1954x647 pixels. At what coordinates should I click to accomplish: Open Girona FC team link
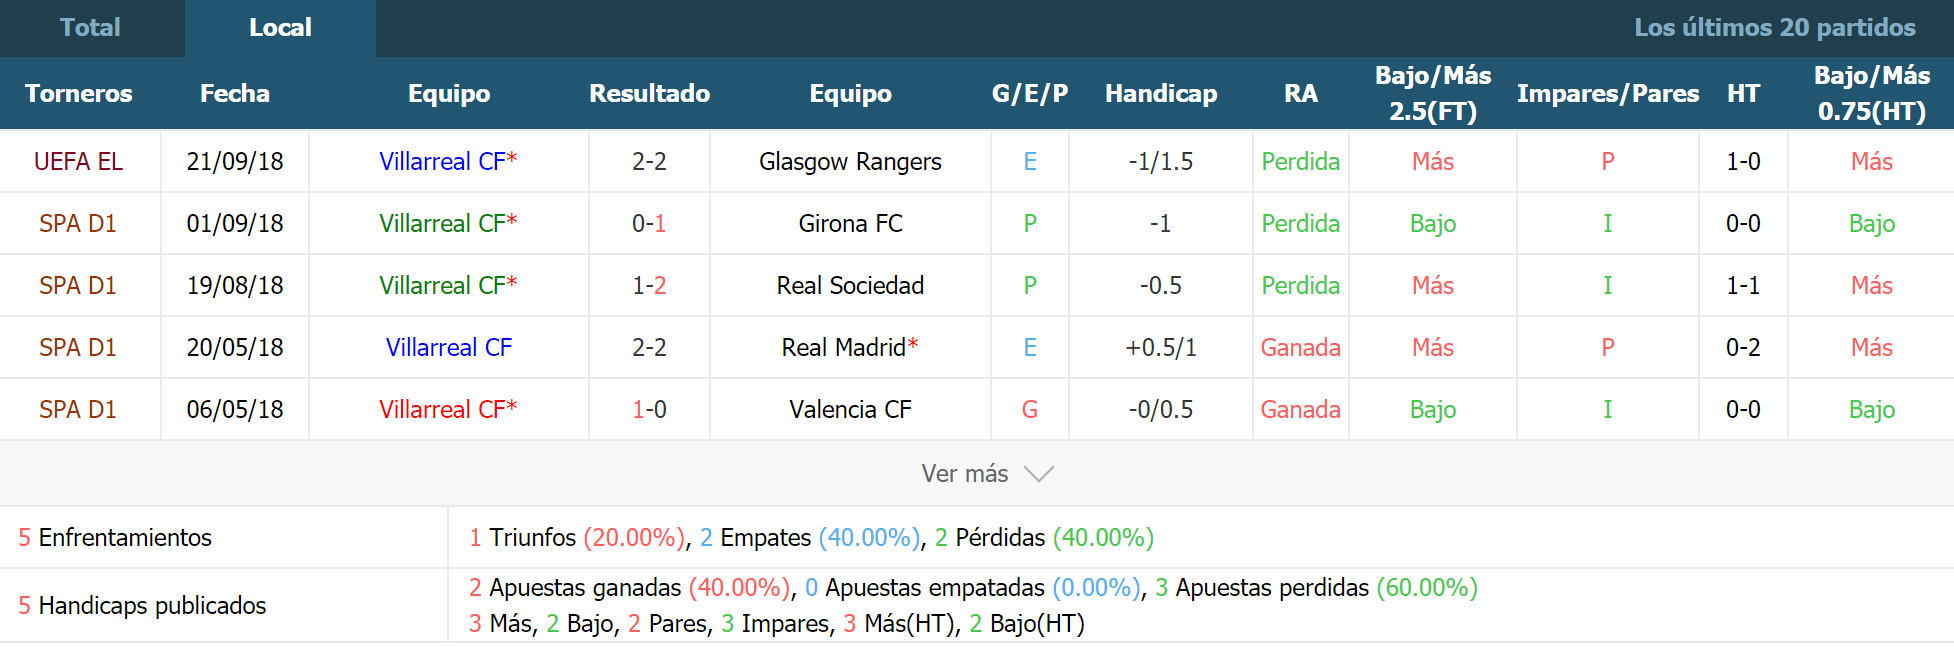tap(850, 224)
